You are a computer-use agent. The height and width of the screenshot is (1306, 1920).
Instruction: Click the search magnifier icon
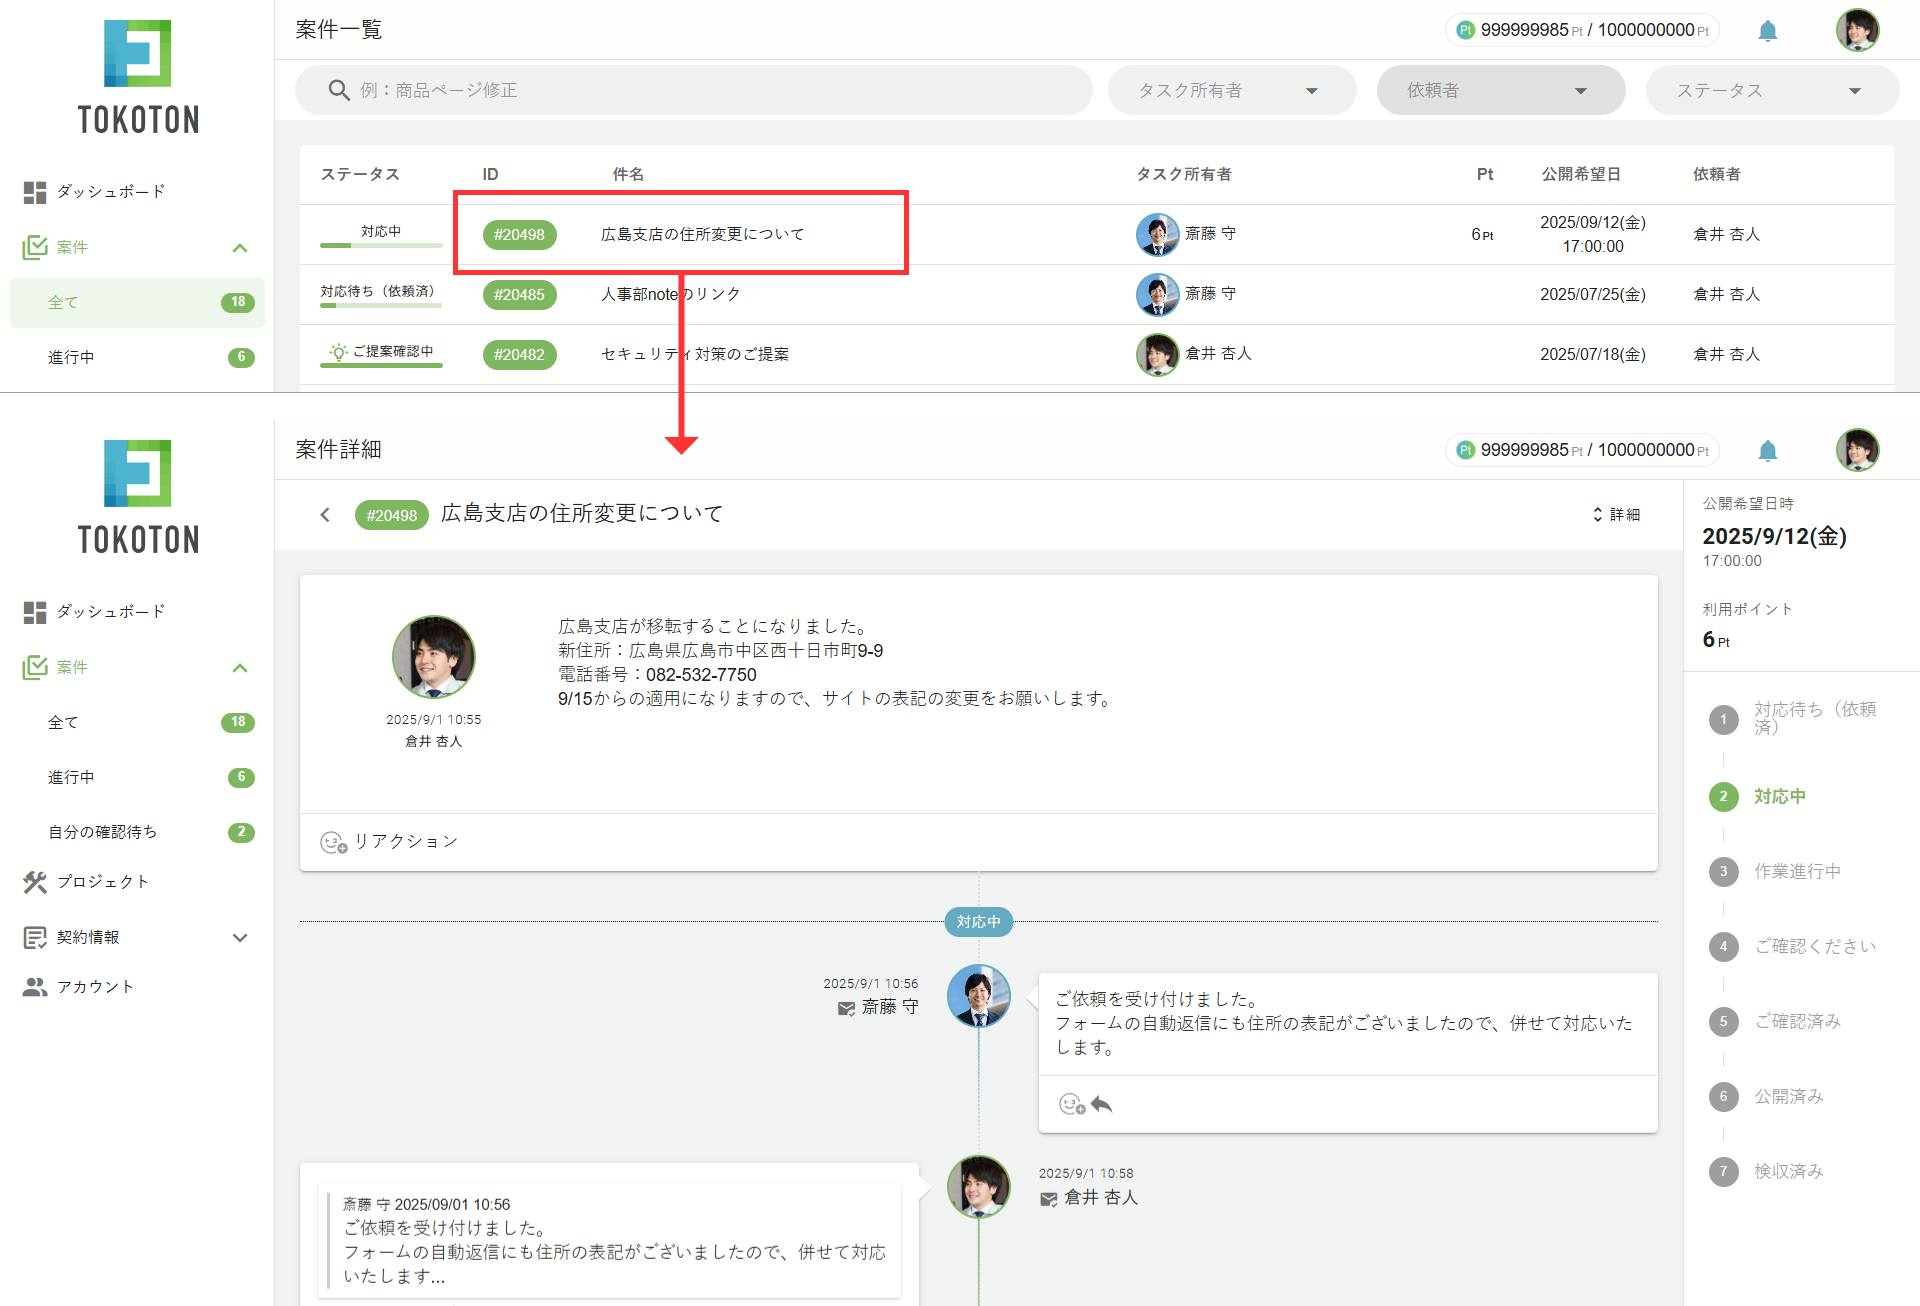(x=339, y=90)
